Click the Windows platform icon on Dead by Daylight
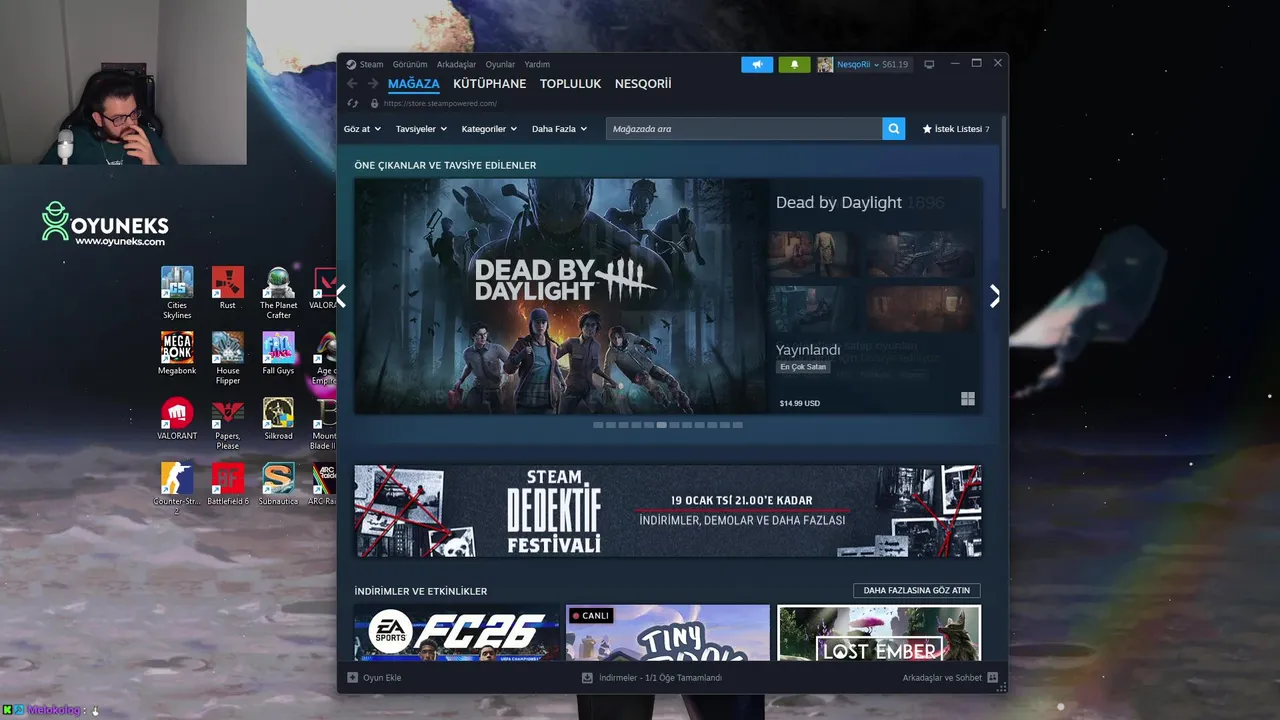Image resolution: width=1280 pixels, height=720 pixels. coord(967,399)
